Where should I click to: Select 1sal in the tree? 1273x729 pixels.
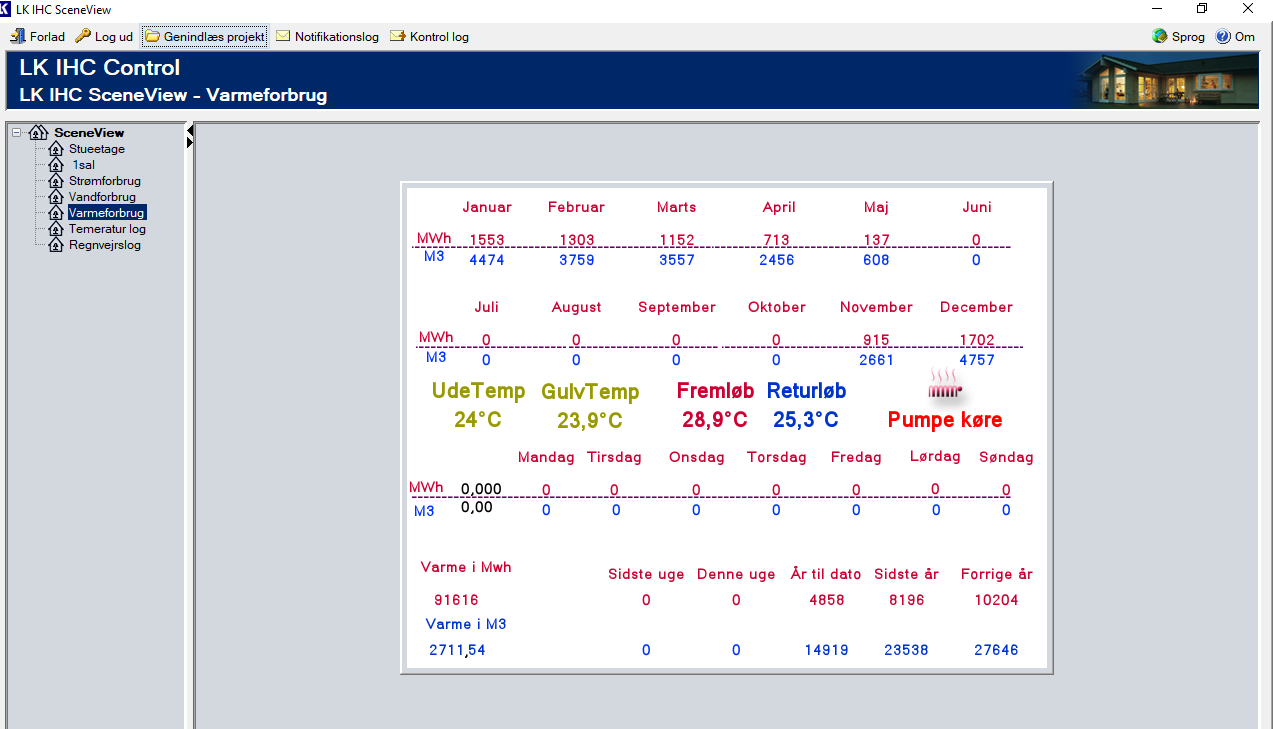coord(83,165)
